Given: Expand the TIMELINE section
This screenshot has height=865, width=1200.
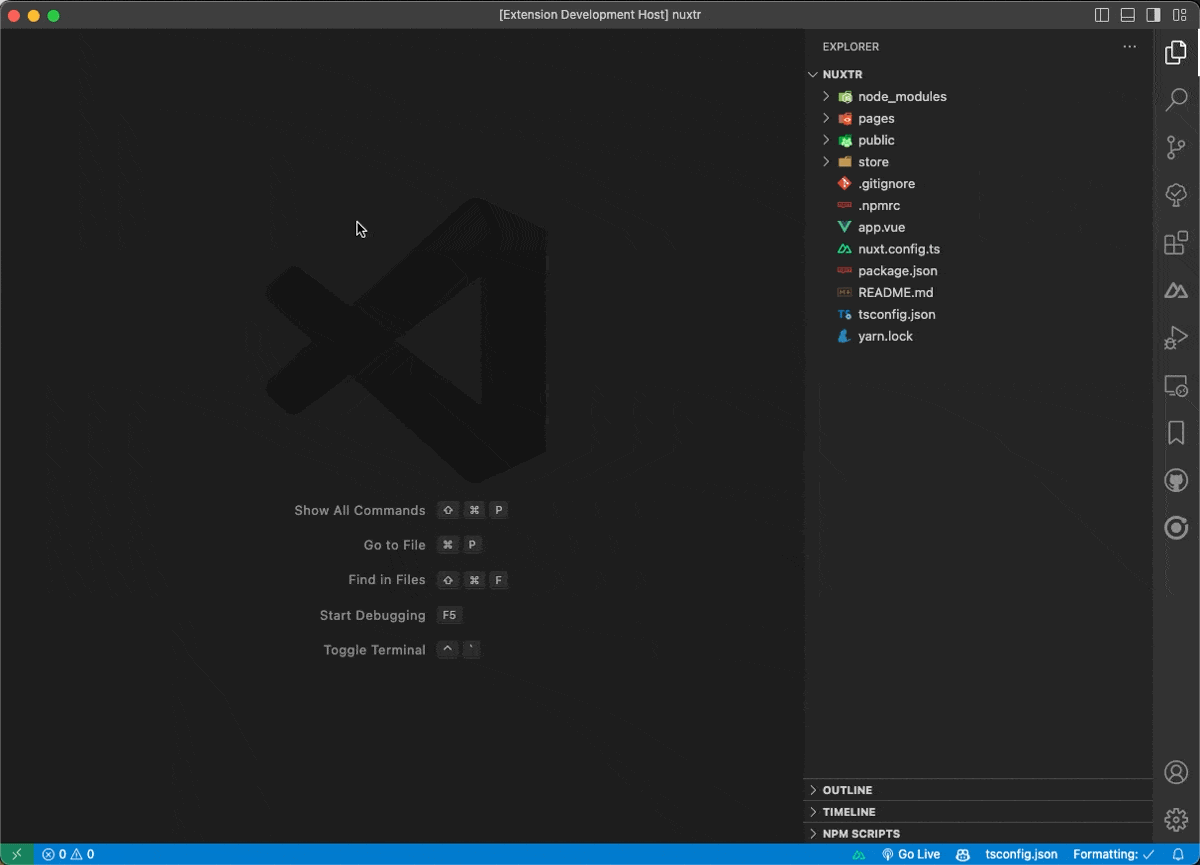Looking at the screenshot, I should click(x=979, y=812).
